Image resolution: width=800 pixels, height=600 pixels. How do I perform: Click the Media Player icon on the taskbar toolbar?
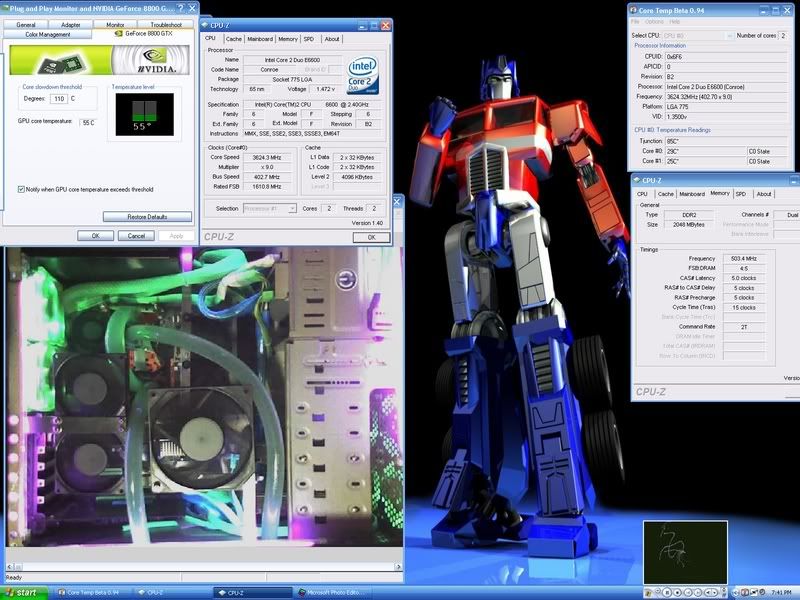pos(648,592)
